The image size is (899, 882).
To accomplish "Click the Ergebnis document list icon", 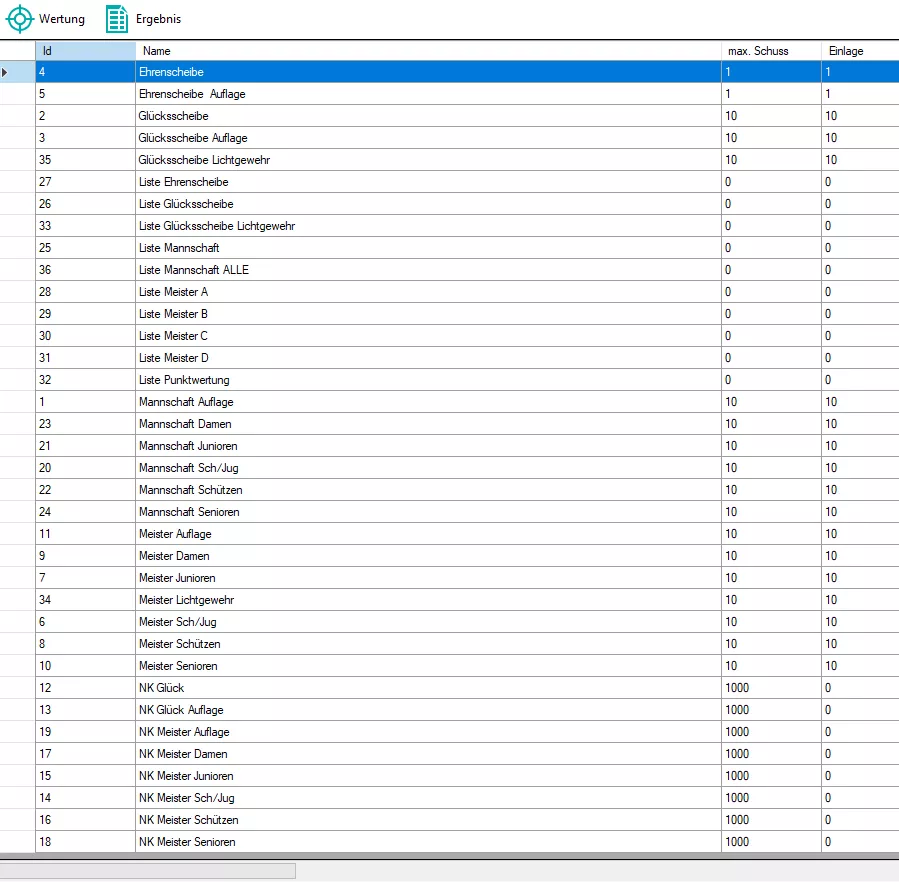I will (117, 19).
